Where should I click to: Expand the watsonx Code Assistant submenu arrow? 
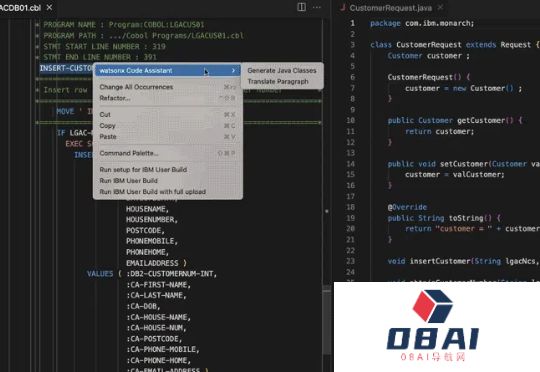[x=233, y=71]
